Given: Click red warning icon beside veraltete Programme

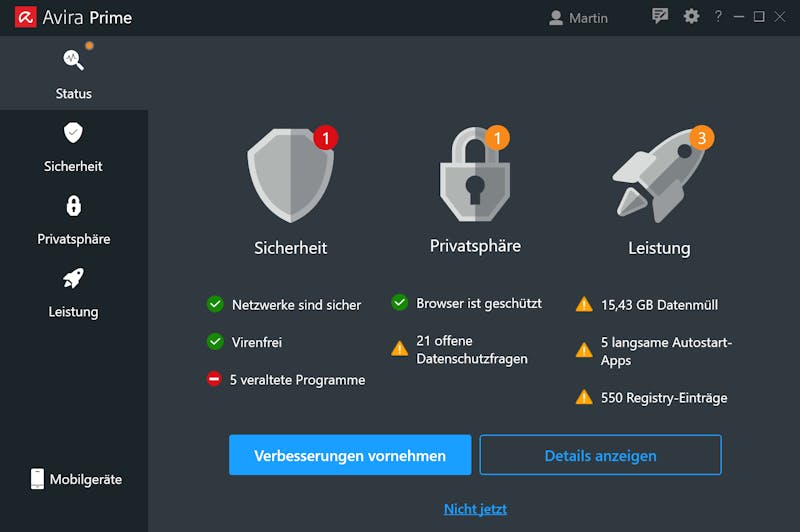Looking at the screenshot, I should pyautogui.click(x=214, y=379).
